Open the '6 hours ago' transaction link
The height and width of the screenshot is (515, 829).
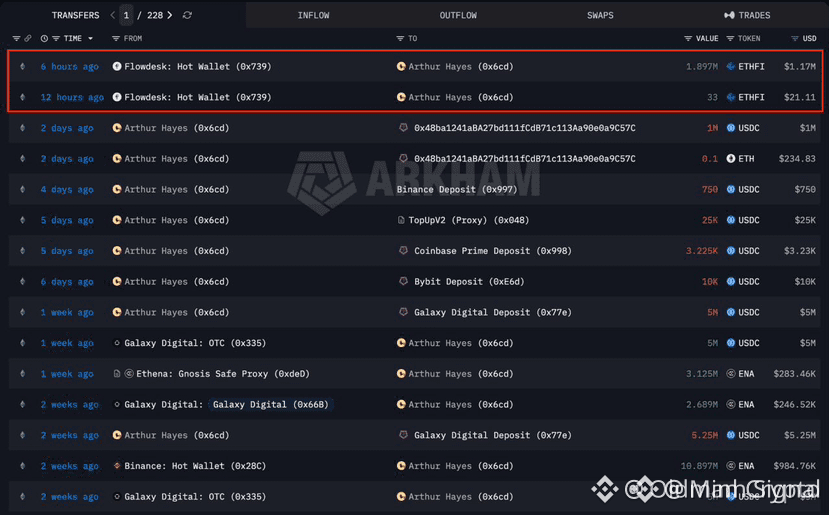(x=70, y=67)
